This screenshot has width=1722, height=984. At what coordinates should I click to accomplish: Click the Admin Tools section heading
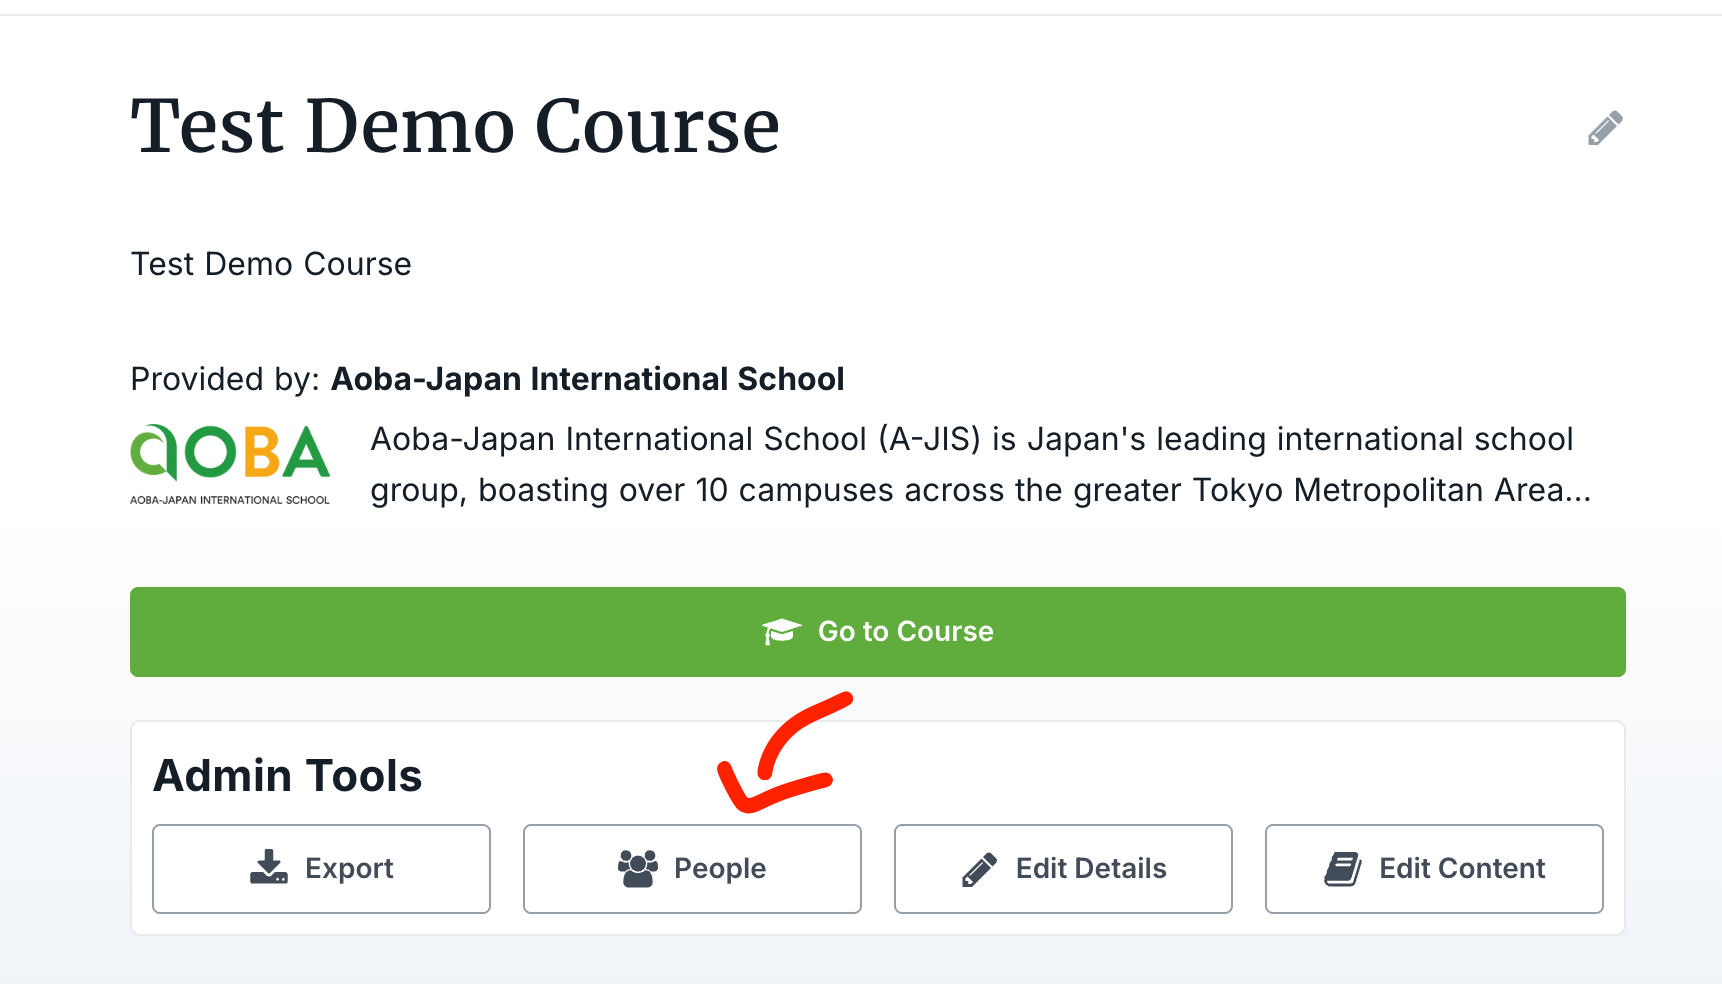point(288,776)
